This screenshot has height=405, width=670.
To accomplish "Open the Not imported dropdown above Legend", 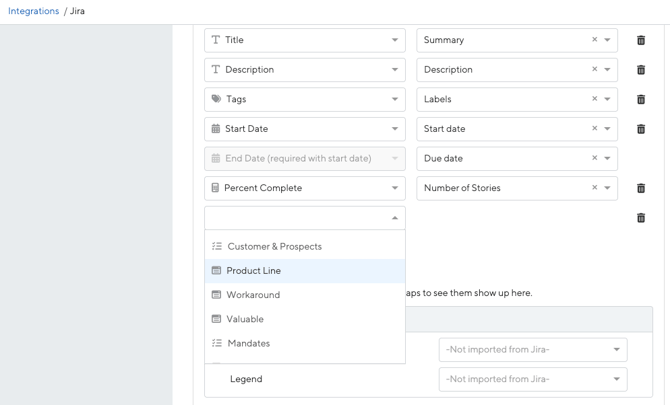I will click(x=533, y=349).
